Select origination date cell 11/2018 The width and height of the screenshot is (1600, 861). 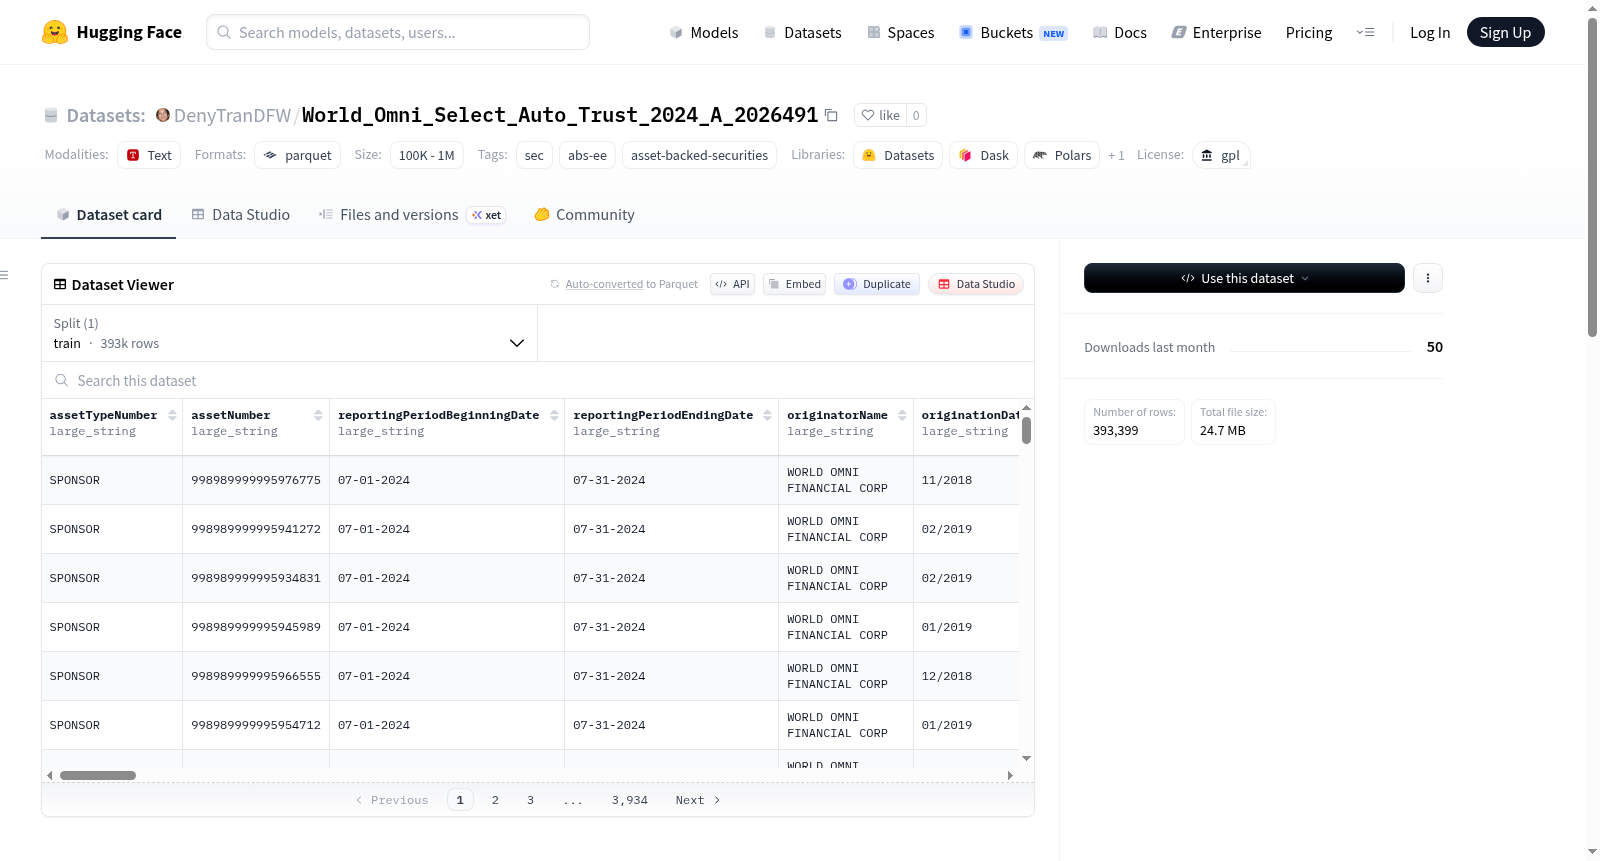[x=966, y=480]
